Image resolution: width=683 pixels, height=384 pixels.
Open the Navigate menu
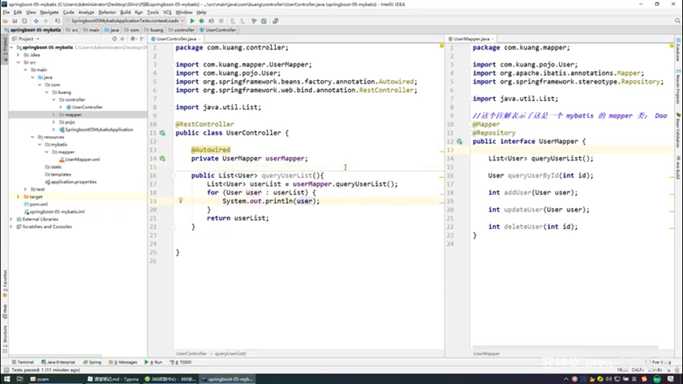(x=49, y=12)
